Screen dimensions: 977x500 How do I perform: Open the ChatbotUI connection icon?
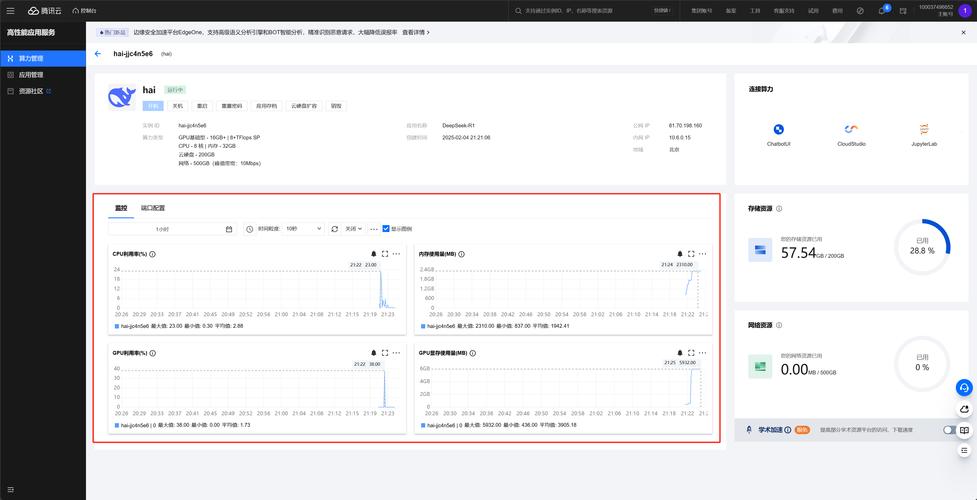point(778,130)
